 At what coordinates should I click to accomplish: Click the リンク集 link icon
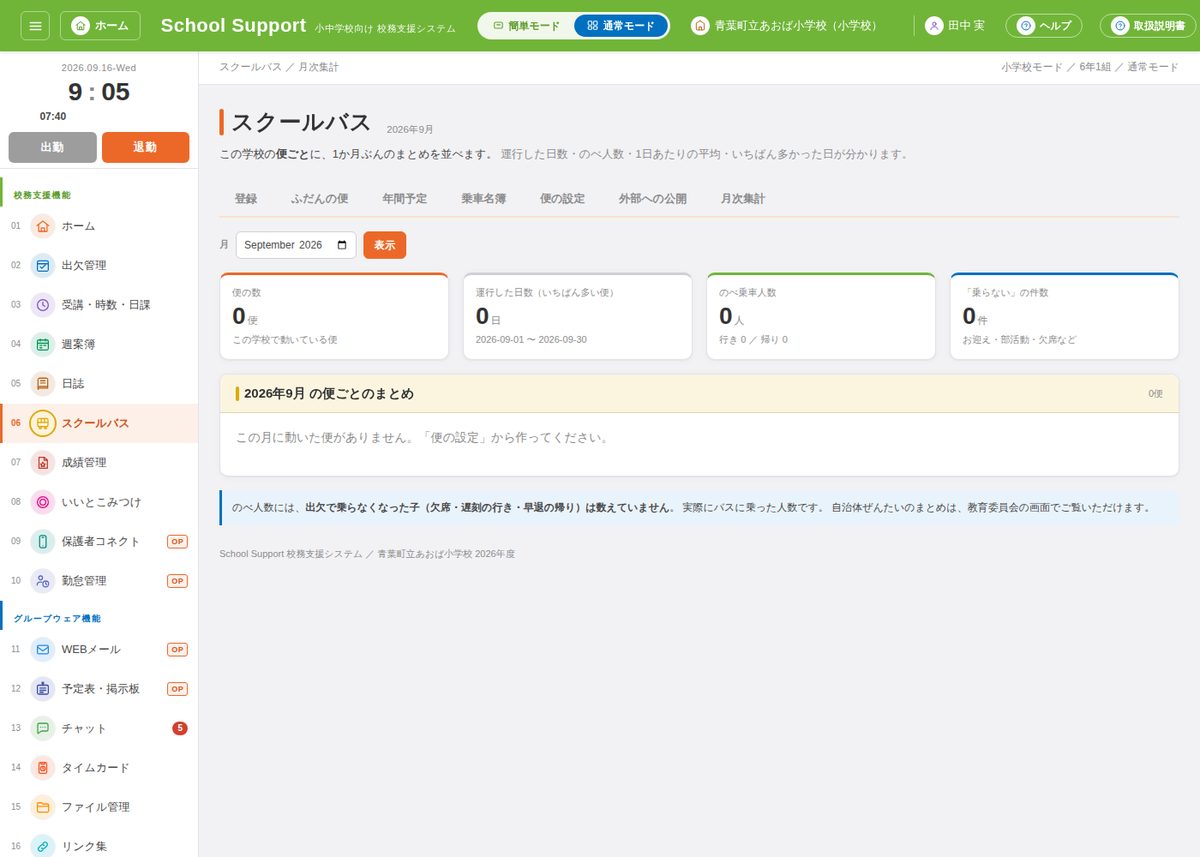pyautogui.click(x=43, y=846)
